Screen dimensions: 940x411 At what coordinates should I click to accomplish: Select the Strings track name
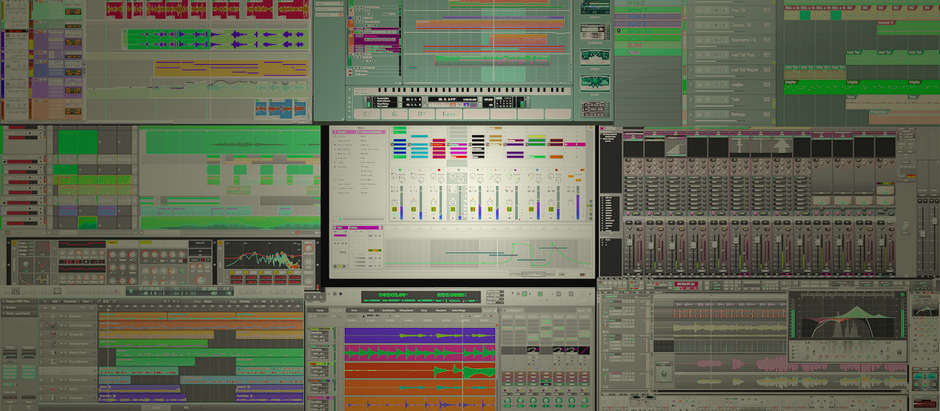tap(738, 114)
